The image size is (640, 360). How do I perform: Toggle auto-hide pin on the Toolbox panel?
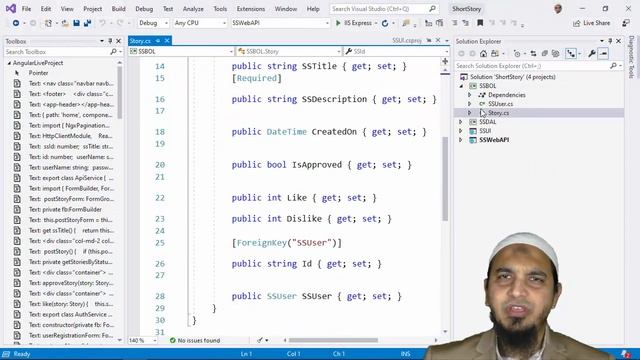[110, 41]
